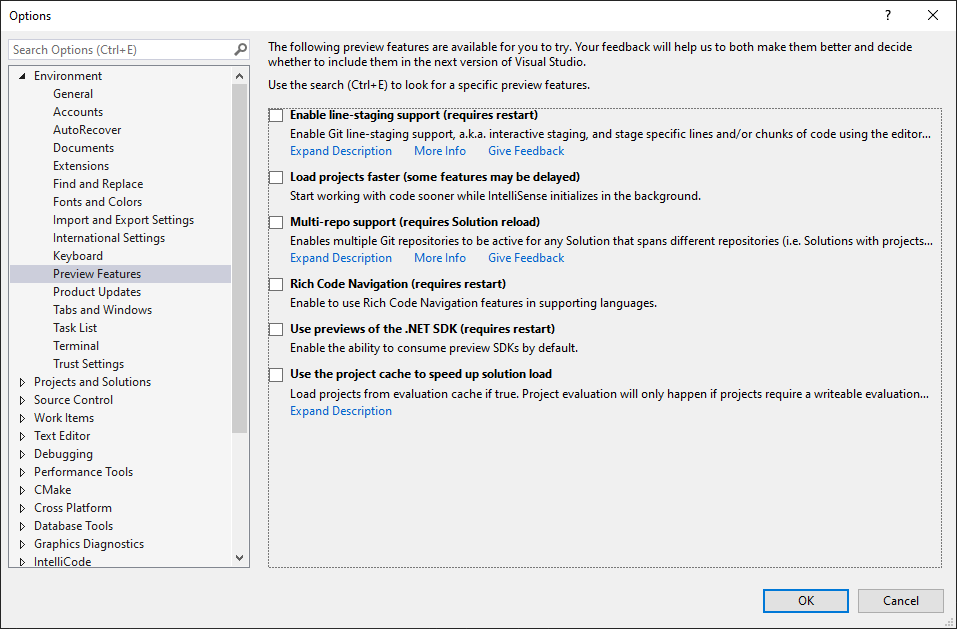Expand the Performance Tools node arrow
The height and width of the screenshot is (629, 957).
click(23, 472)
